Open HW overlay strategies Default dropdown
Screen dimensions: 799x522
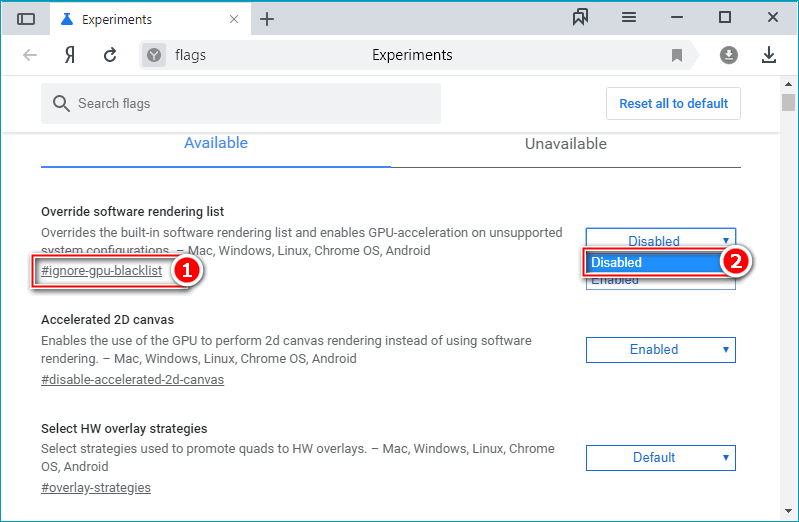pyautogui.click(x=660, y=457)
